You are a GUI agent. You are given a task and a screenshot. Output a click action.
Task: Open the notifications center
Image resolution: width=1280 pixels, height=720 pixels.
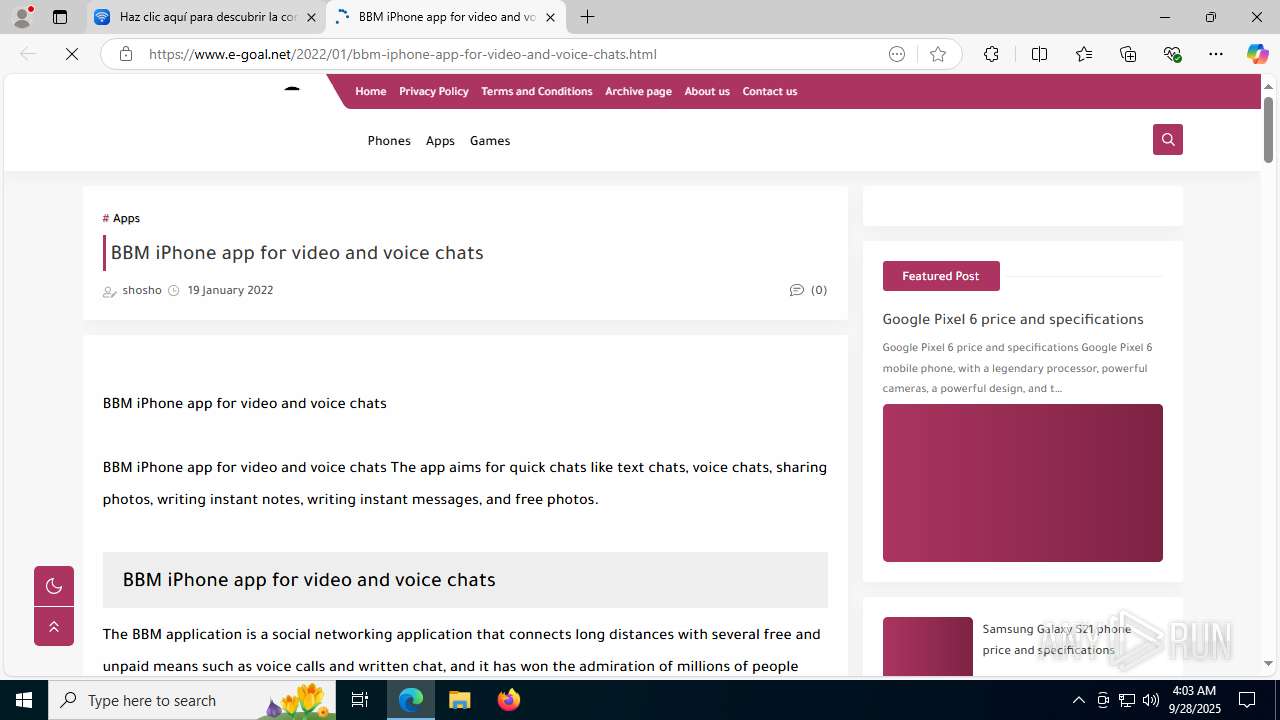[x=1247, y=700]
